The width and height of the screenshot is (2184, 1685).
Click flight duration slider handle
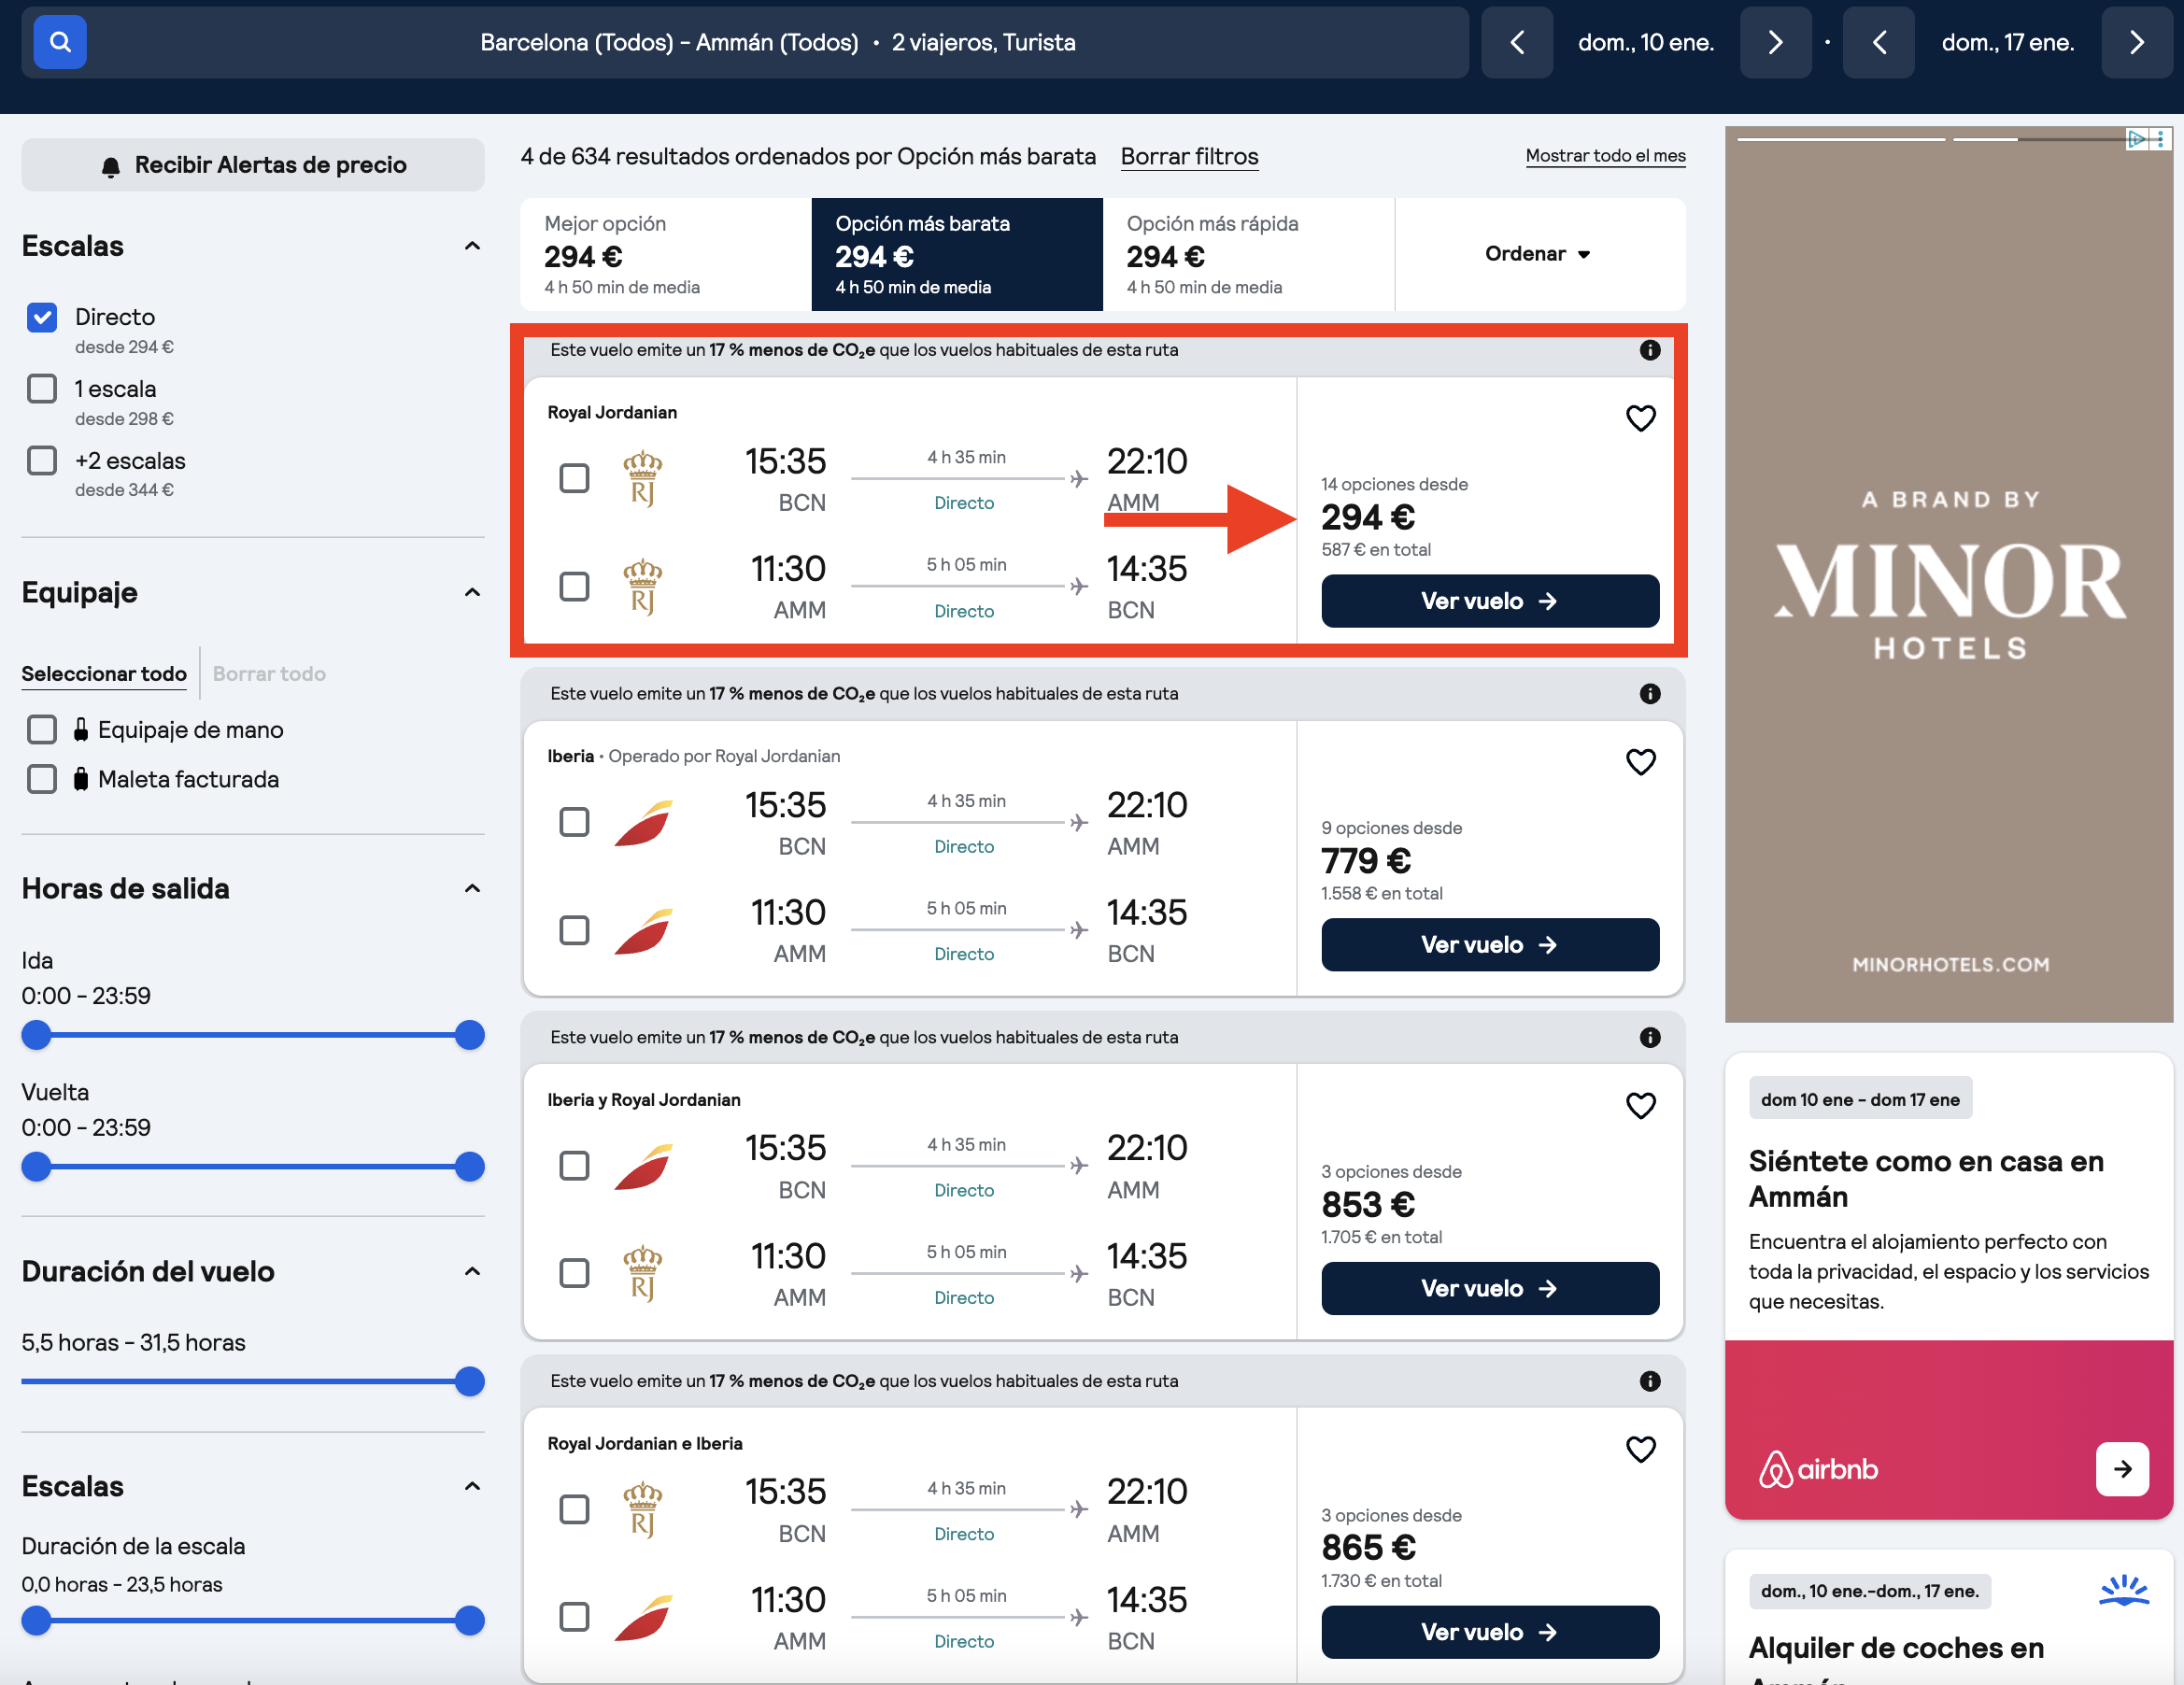469,1383
